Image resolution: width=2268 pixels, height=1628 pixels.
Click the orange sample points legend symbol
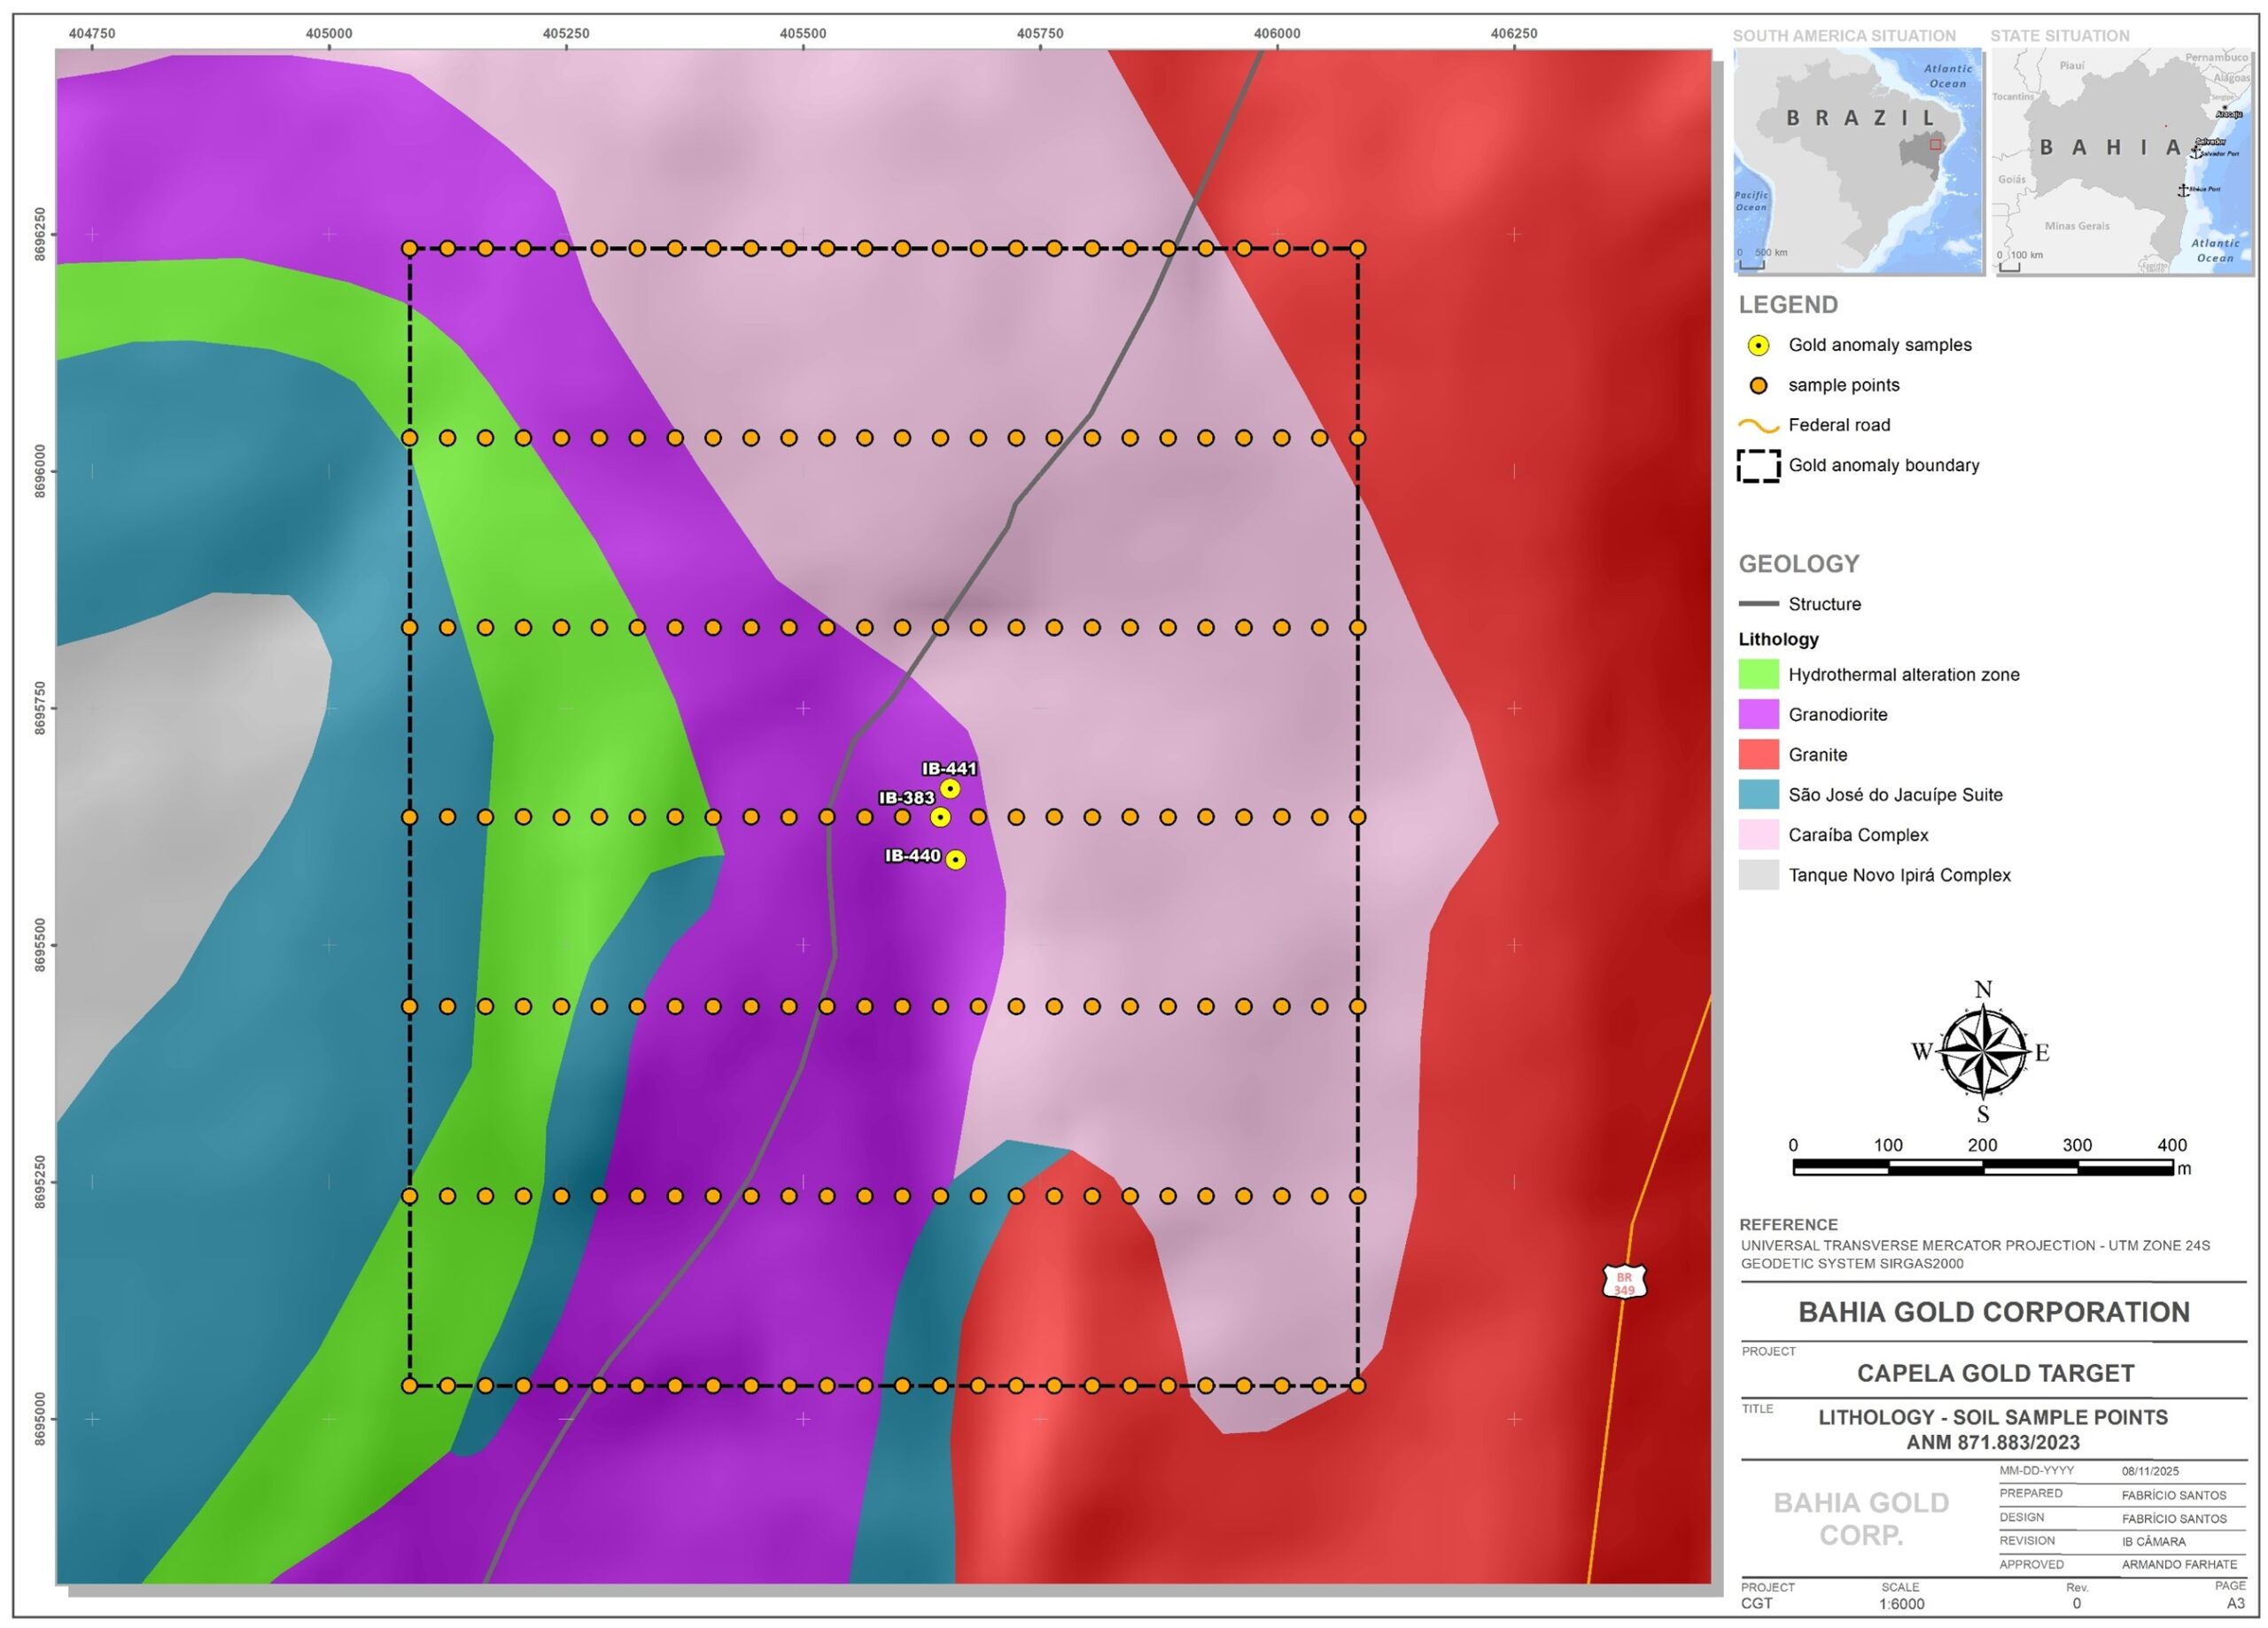point(1758,386)
